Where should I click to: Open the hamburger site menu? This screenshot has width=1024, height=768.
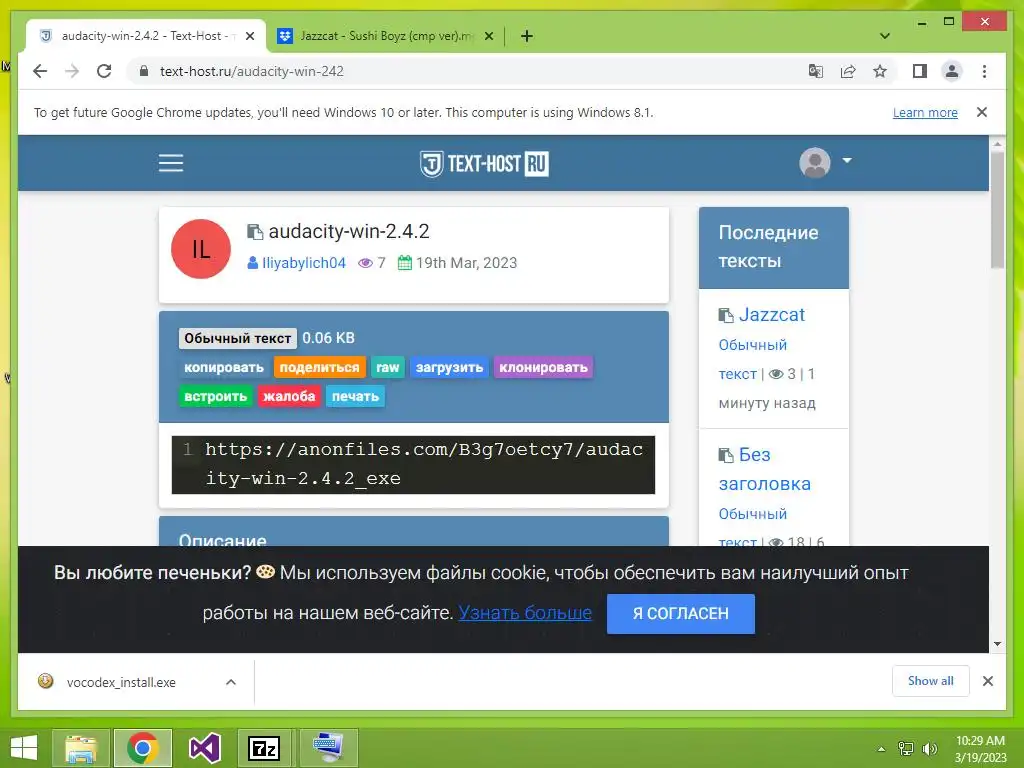[171, 163]
